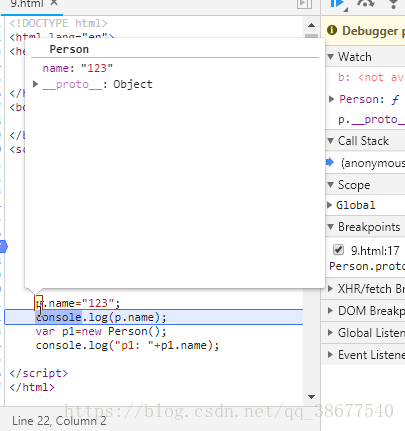The image size is (405, 431).
Task: Collapse the Breakpoints section
Action: click(330, 227)
